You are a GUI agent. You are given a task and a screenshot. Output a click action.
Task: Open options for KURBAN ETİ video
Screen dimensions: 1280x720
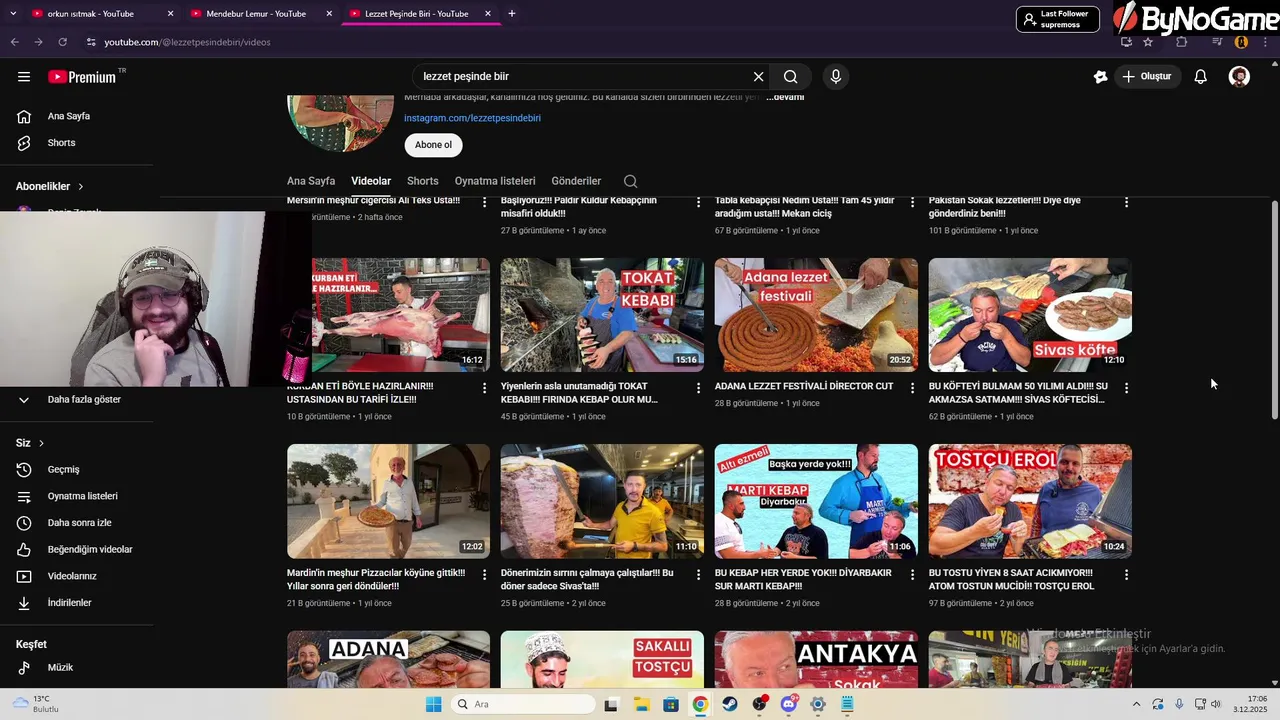pyautogui.click(x=484, y=388)
